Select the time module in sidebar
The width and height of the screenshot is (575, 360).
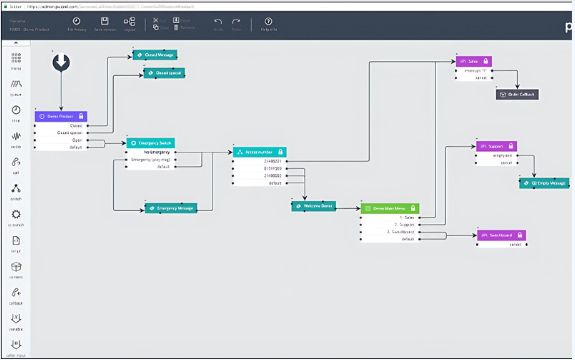[x=16, y=113]
